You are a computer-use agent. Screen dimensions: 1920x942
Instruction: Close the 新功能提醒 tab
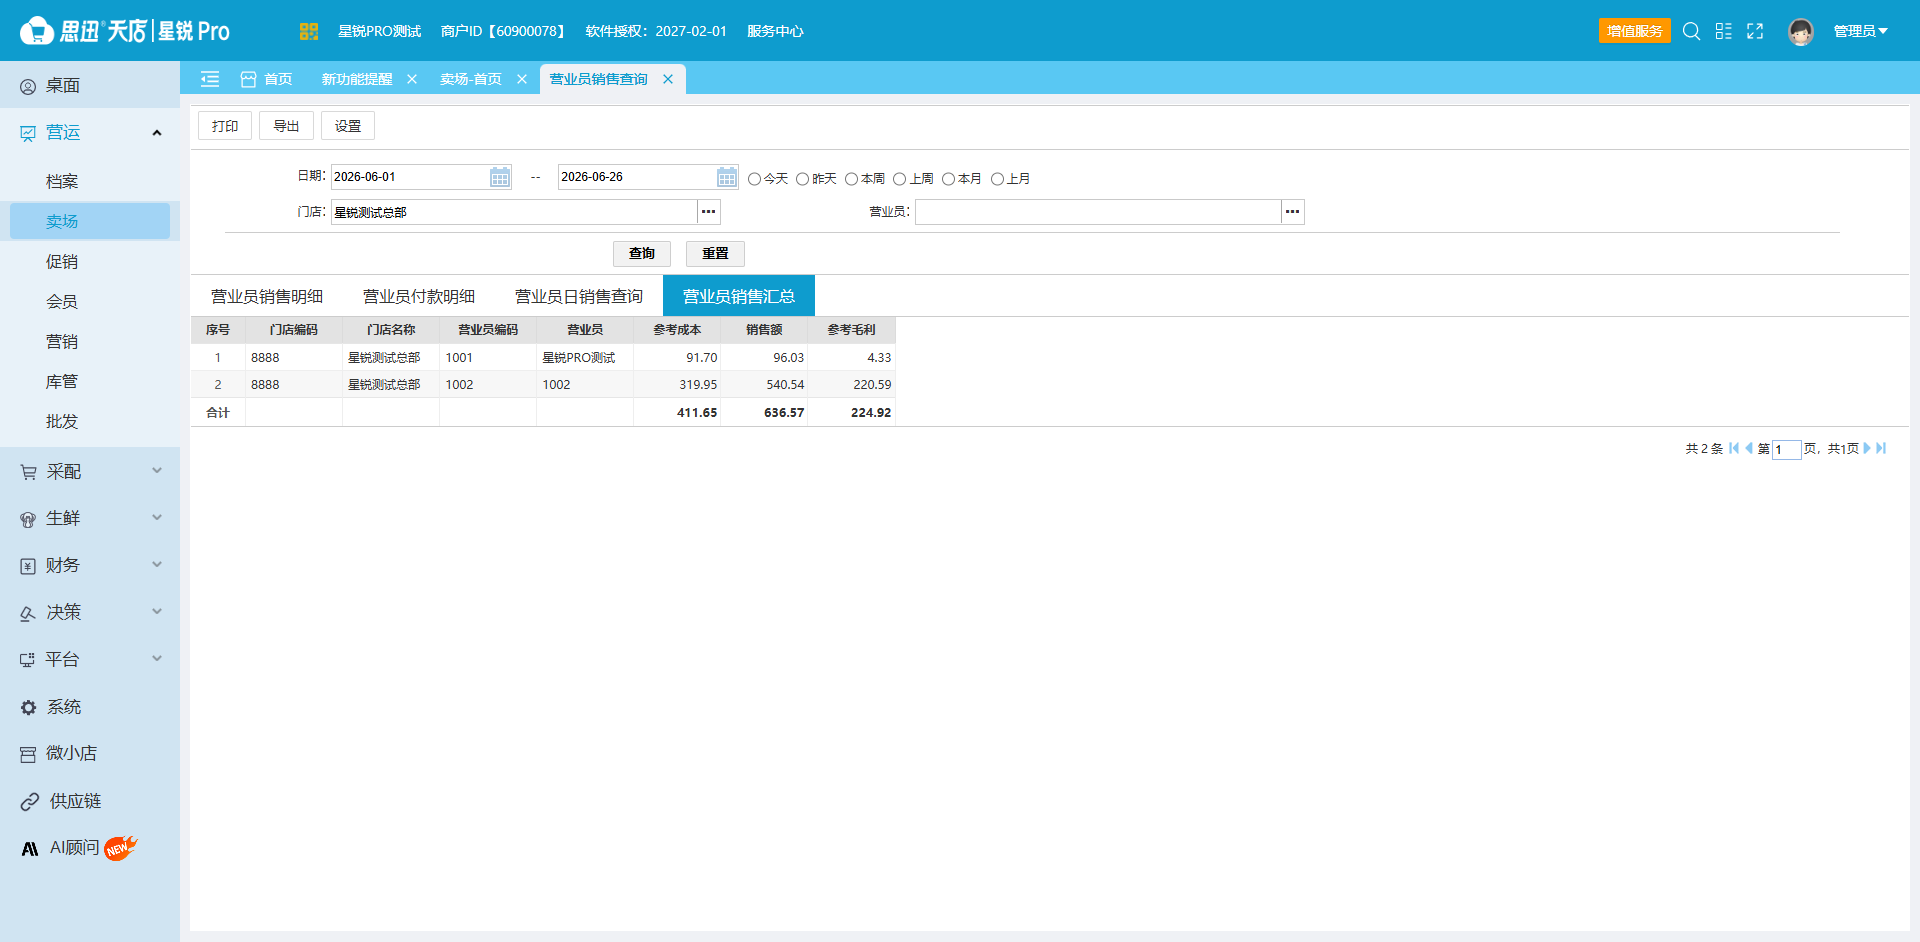tap(412, 79)
